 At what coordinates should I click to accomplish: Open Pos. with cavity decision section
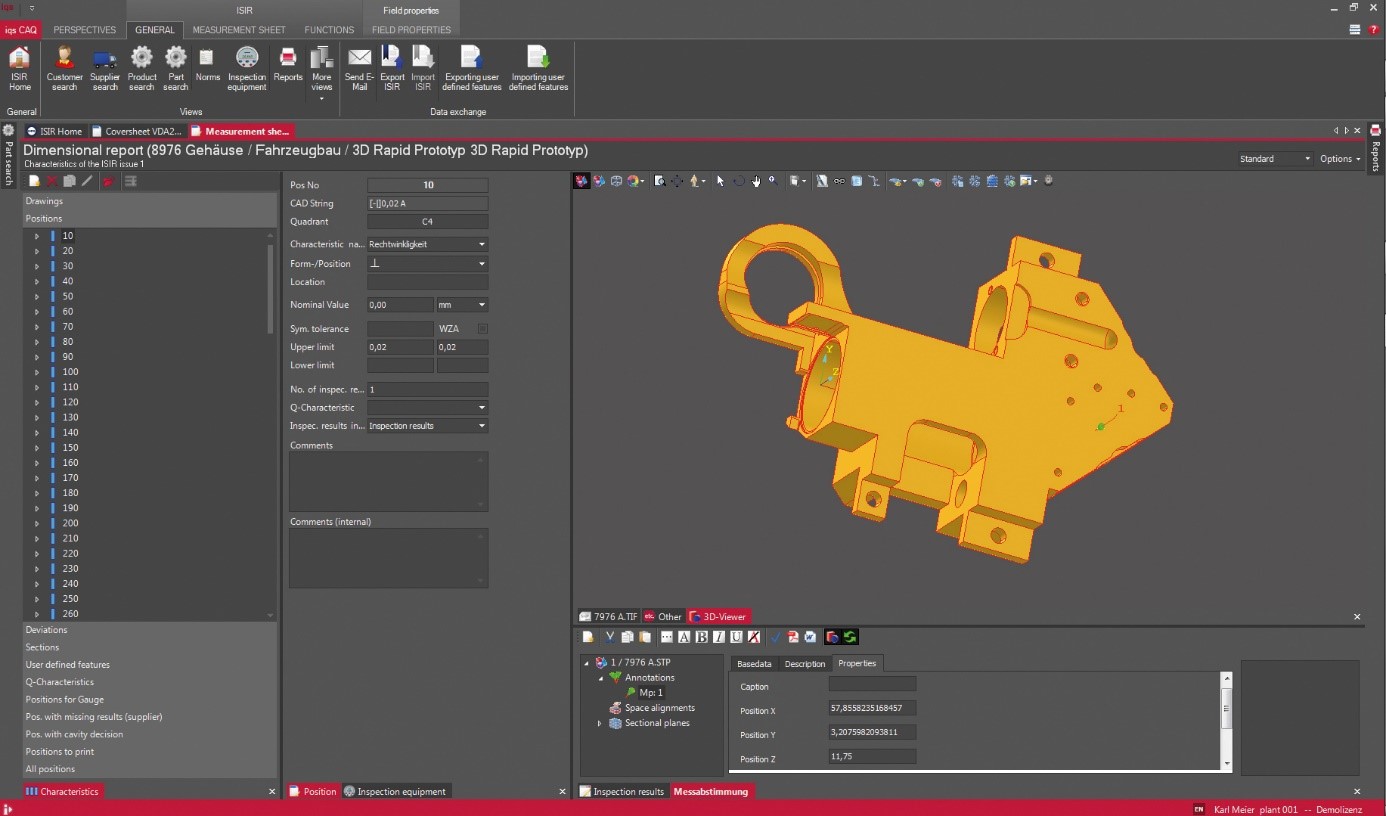point(74,734)
